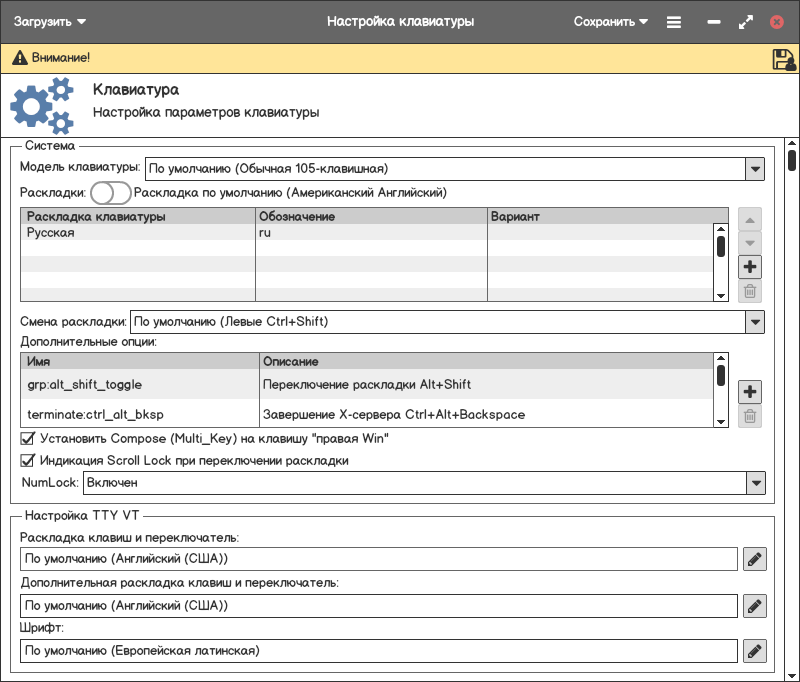Viewport: 800px width, 682px height.
Task: Open the hamburger menu in title bar
Action: point(674,21)
